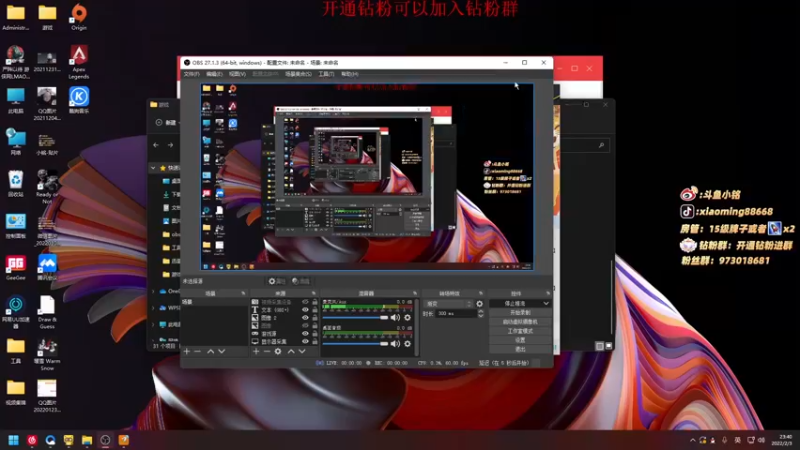Collapse Quick Access in Explorer navigation pane
800x450 pixels.
pyautogui.click(x=153, y=167)
